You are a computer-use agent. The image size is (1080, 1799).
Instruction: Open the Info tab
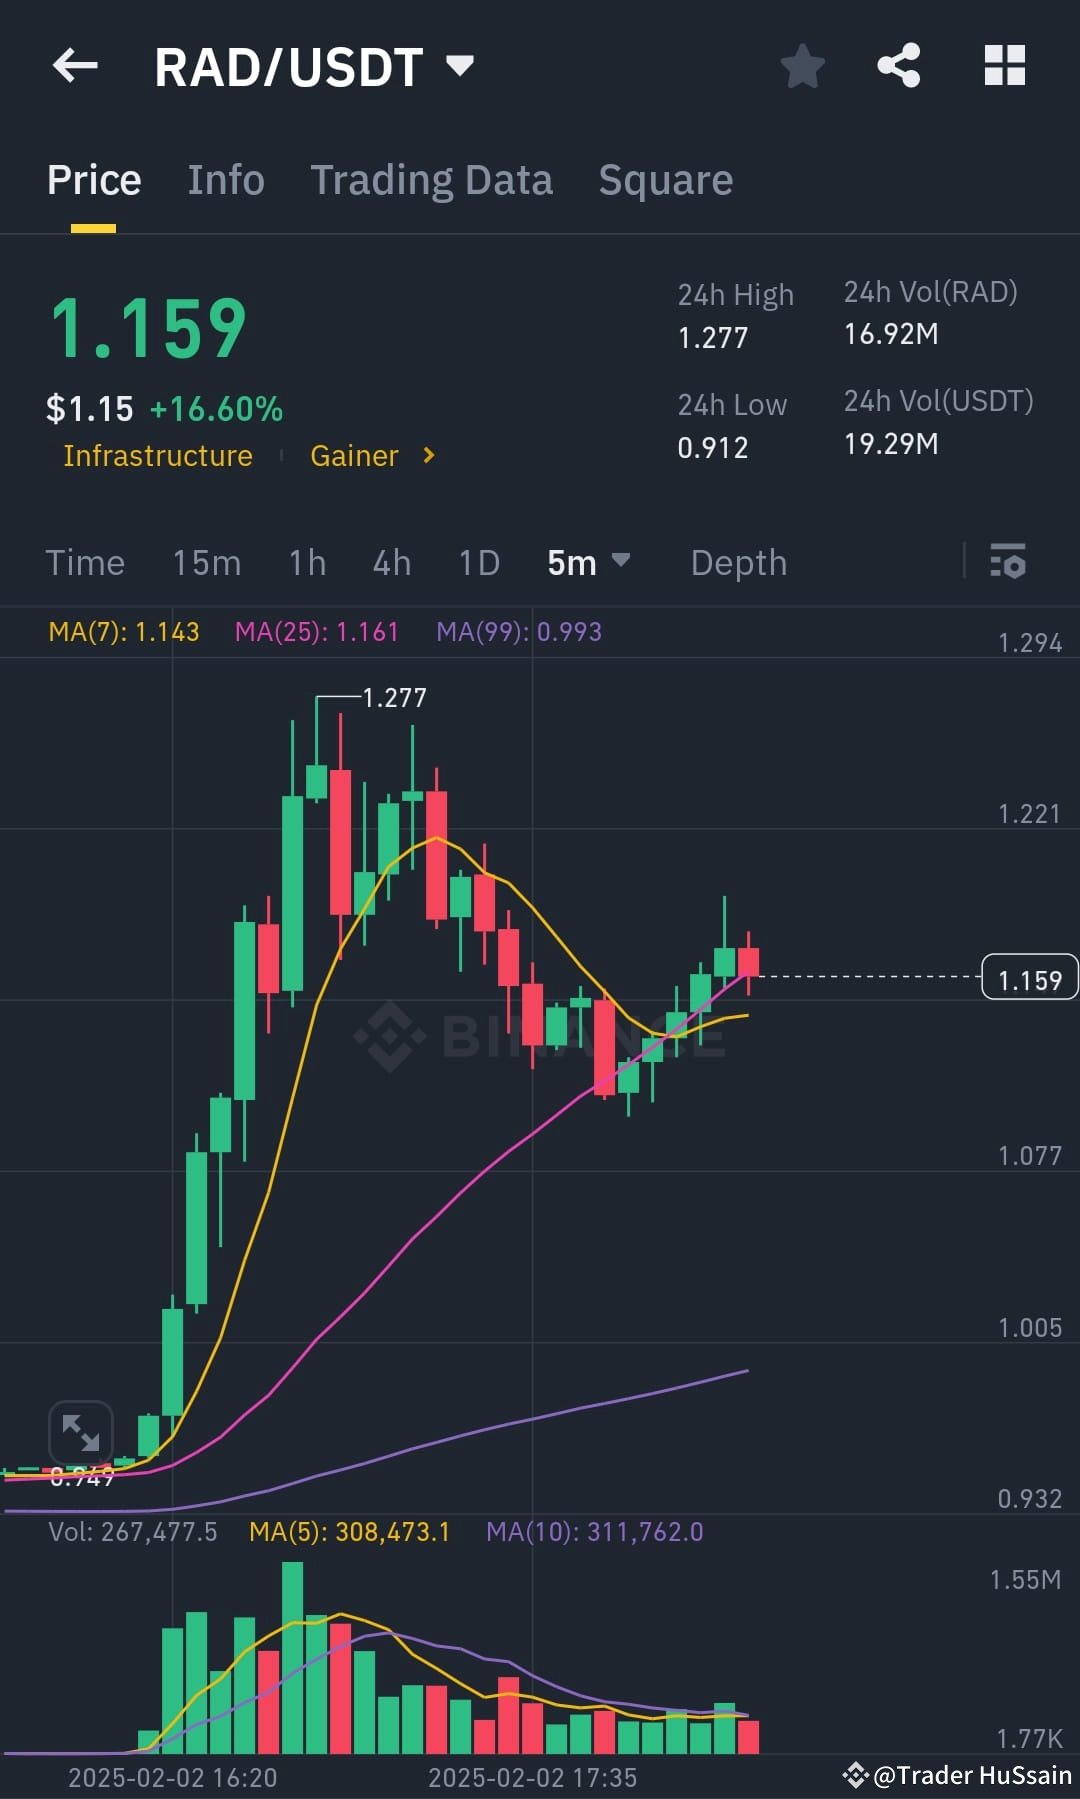[225, 180]
